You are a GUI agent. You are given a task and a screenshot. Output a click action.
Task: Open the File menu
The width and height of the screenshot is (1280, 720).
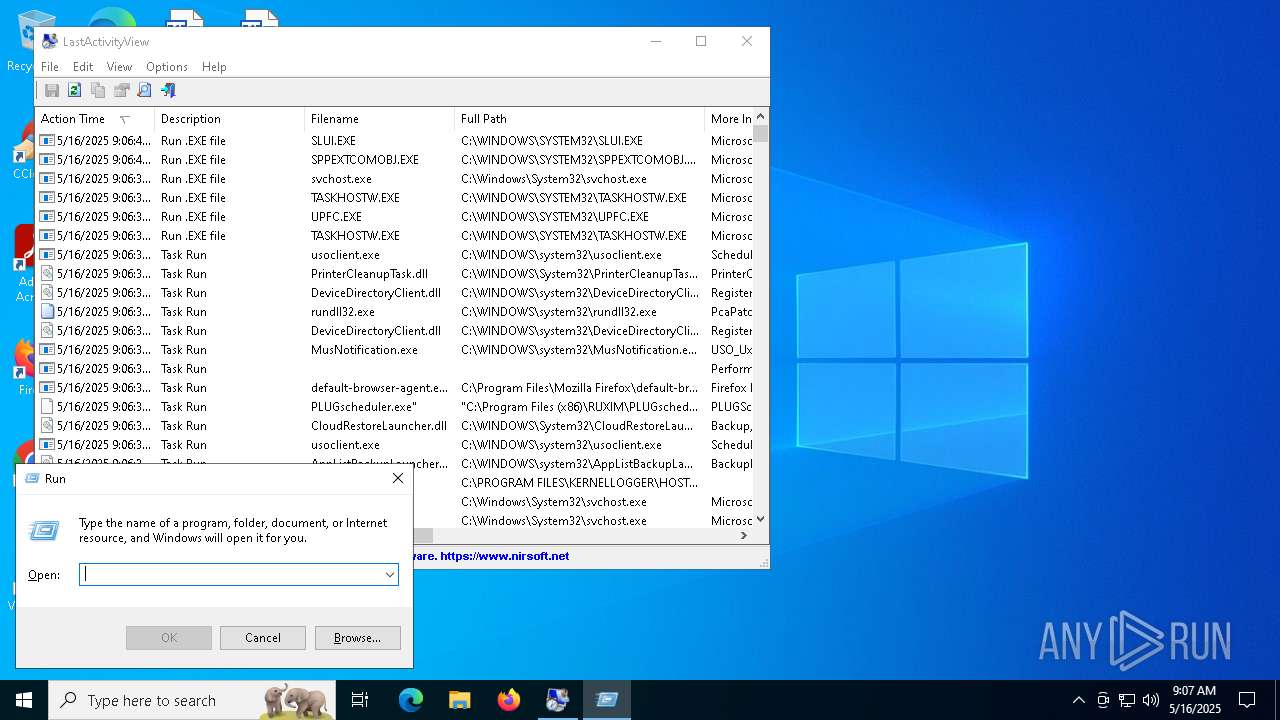(x=50, y=67)
